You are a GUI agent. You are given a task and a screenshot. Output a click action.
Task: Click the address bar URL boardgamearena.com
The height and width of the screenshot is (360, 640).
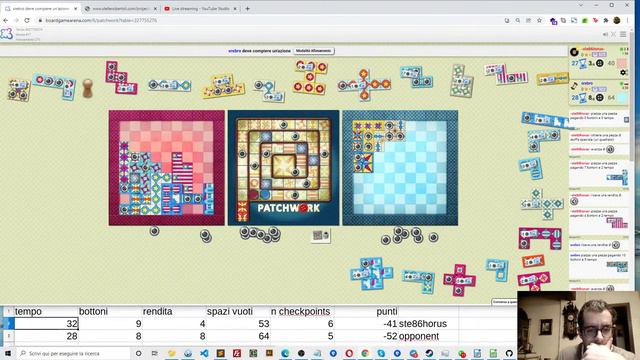[x=101, y=20]
